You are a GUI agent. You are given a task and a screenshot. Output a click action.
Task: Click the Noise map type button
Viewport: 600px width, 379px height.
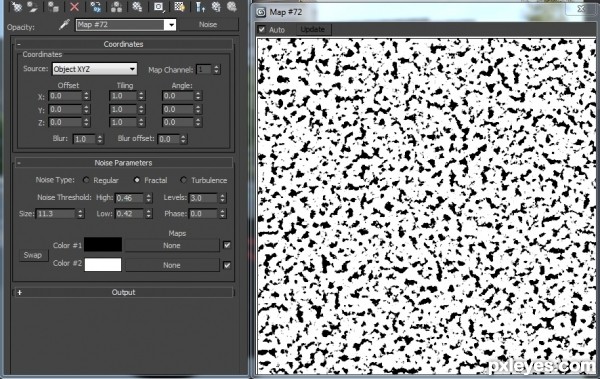[208, 25]
